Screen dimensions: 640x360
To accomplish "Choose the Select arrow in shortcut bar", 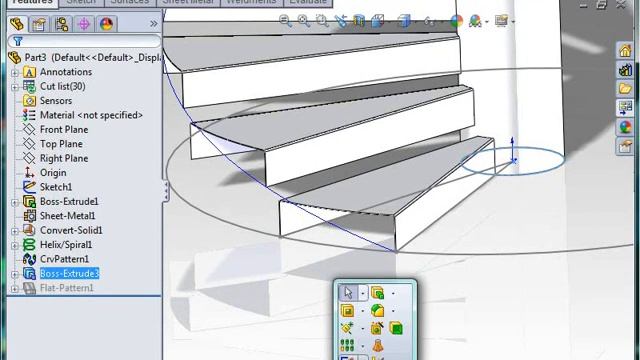I will (348, 293).
